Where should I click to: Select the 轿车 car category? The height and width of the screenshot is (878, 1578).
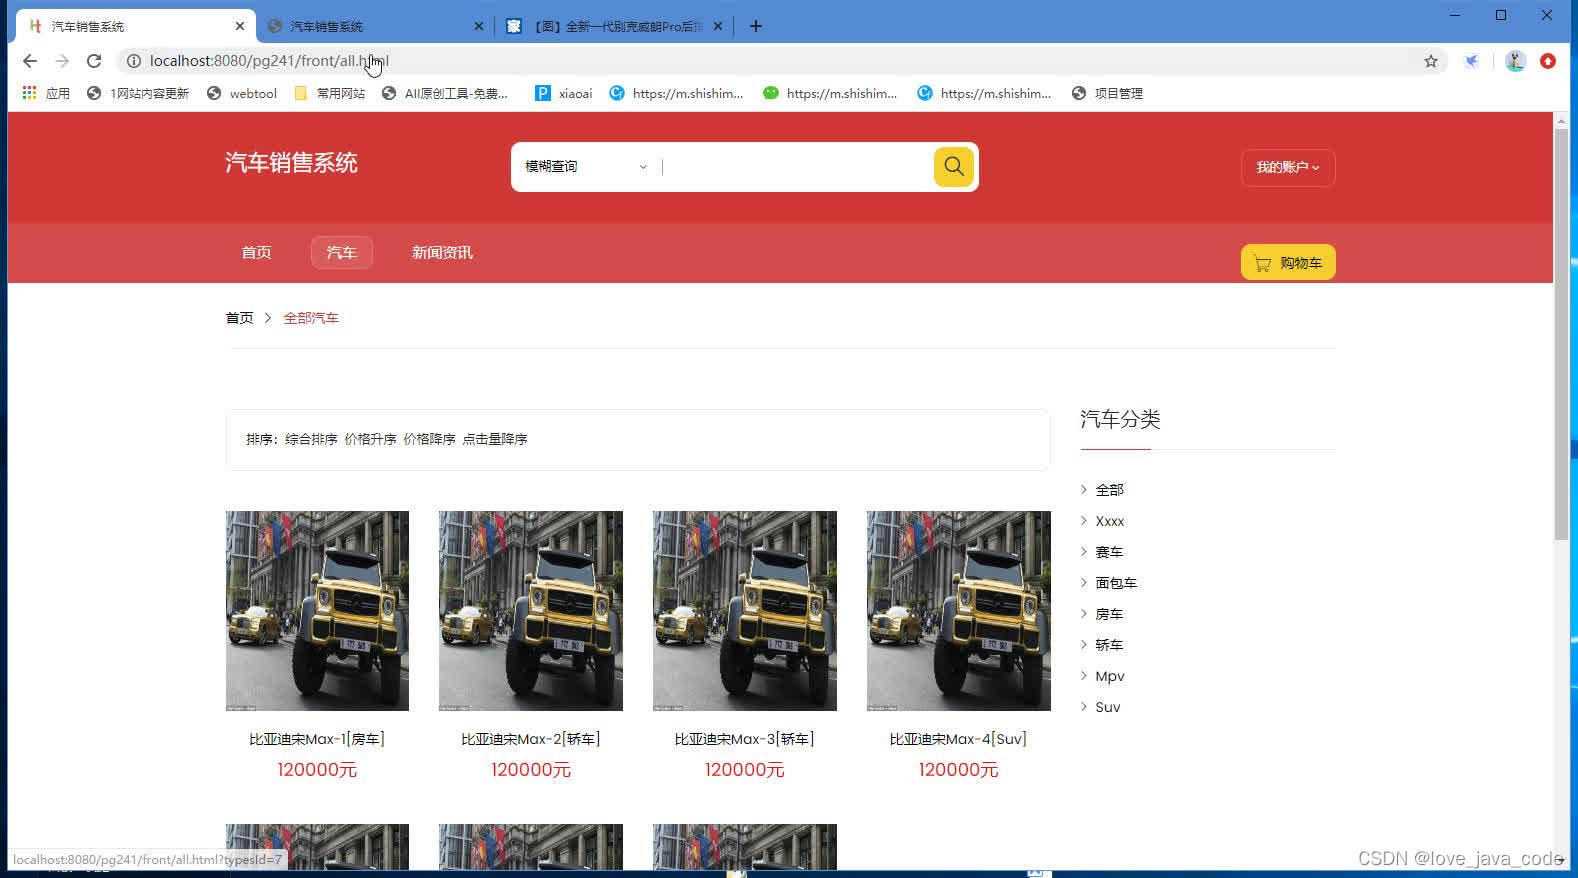click(1109, 645)
